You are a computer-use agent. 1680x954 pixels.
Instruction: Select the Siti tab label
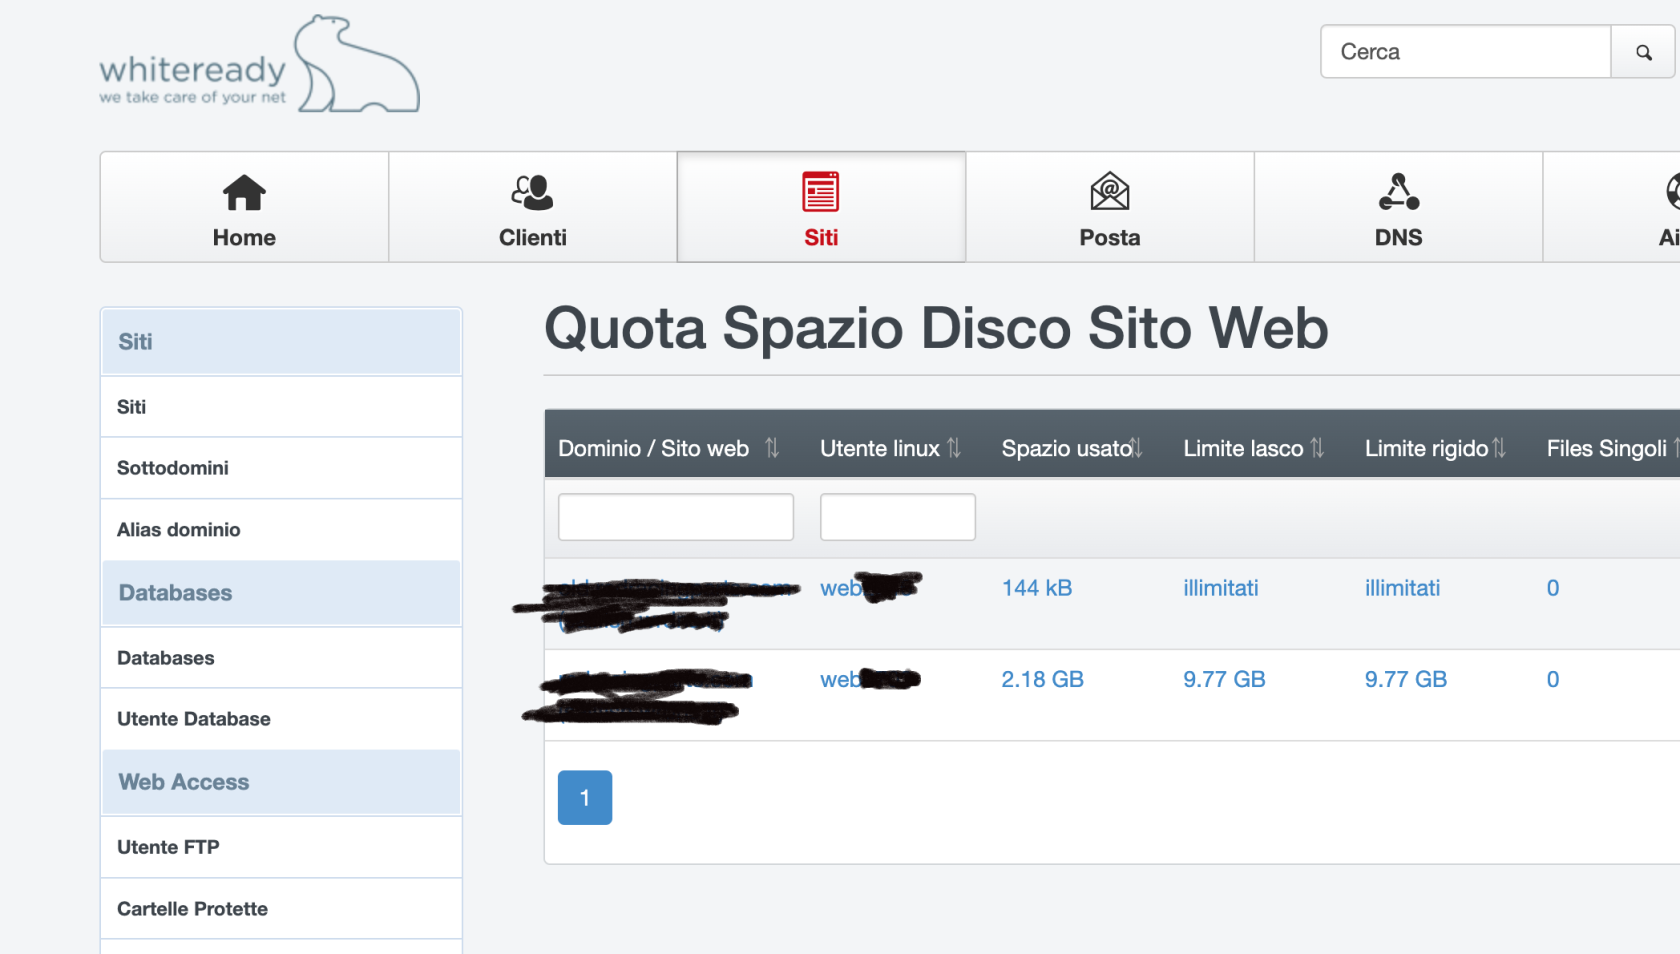coord(821,238)
